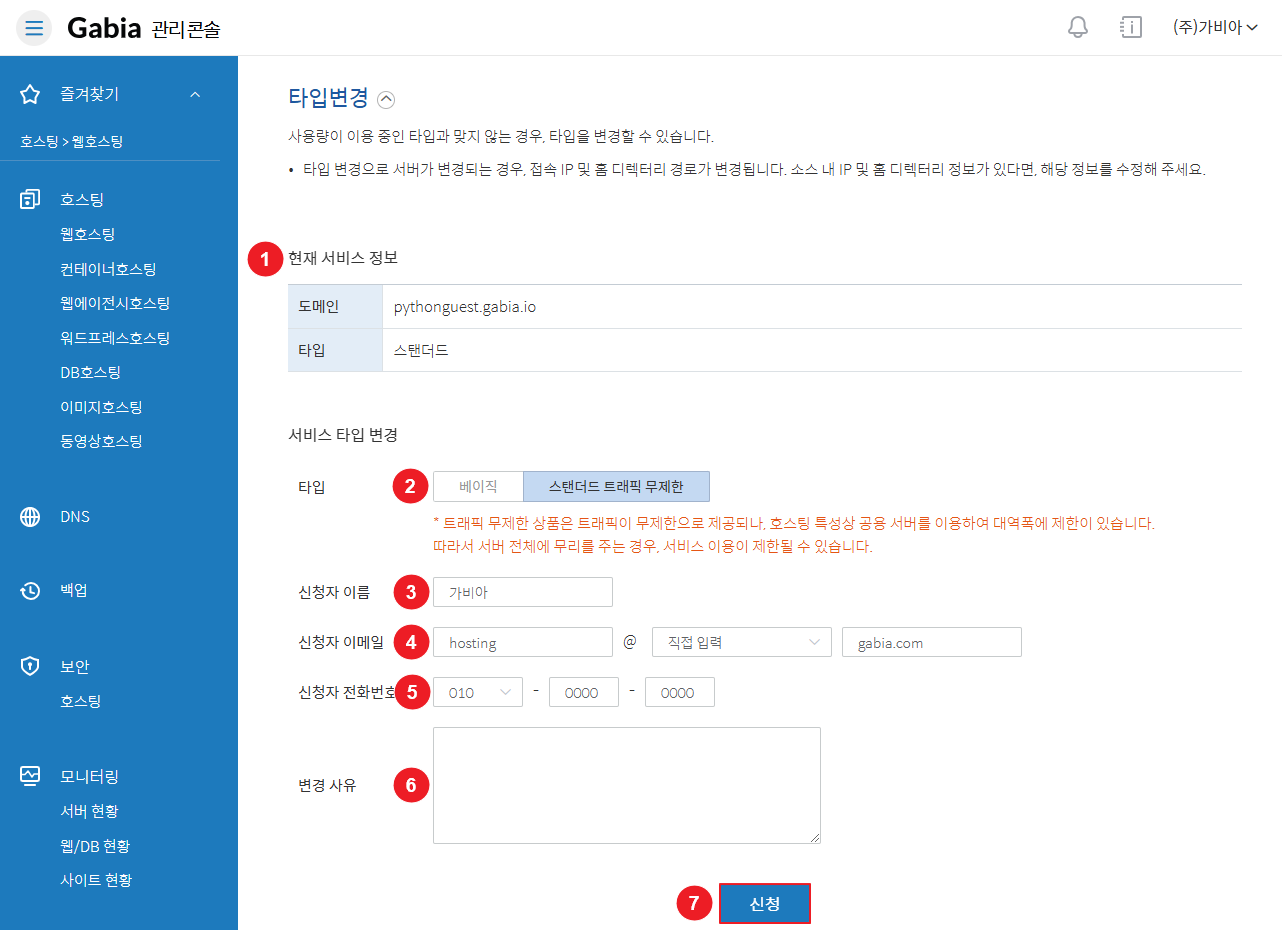The image size is (1282, 930).
Task: Click the pythonguest.gabia.io domain value
Action: click(465, 307)
